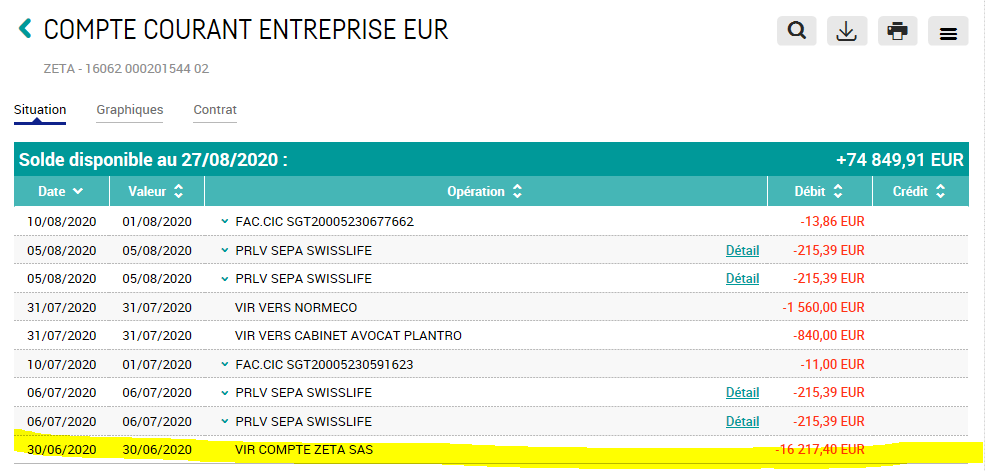Select the Situation tab

click(40, 110)
